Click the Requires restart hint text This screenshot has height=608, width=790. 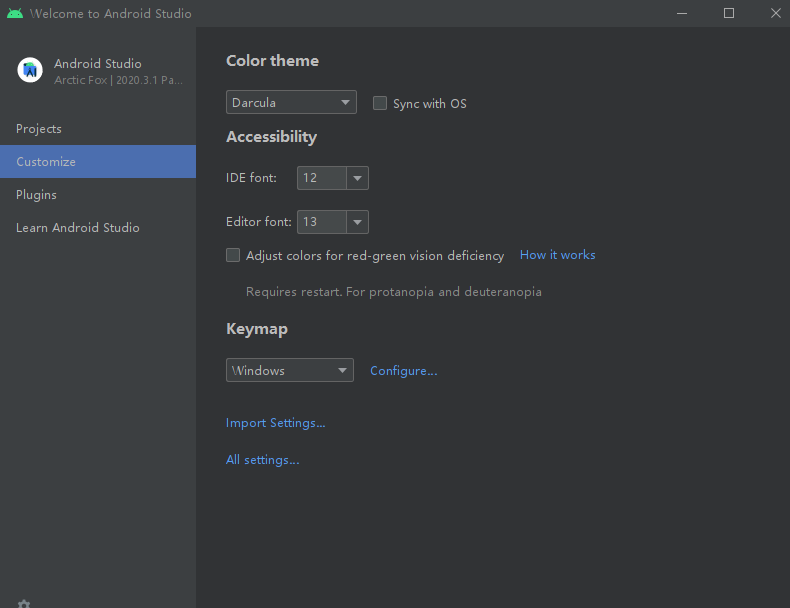393,292
